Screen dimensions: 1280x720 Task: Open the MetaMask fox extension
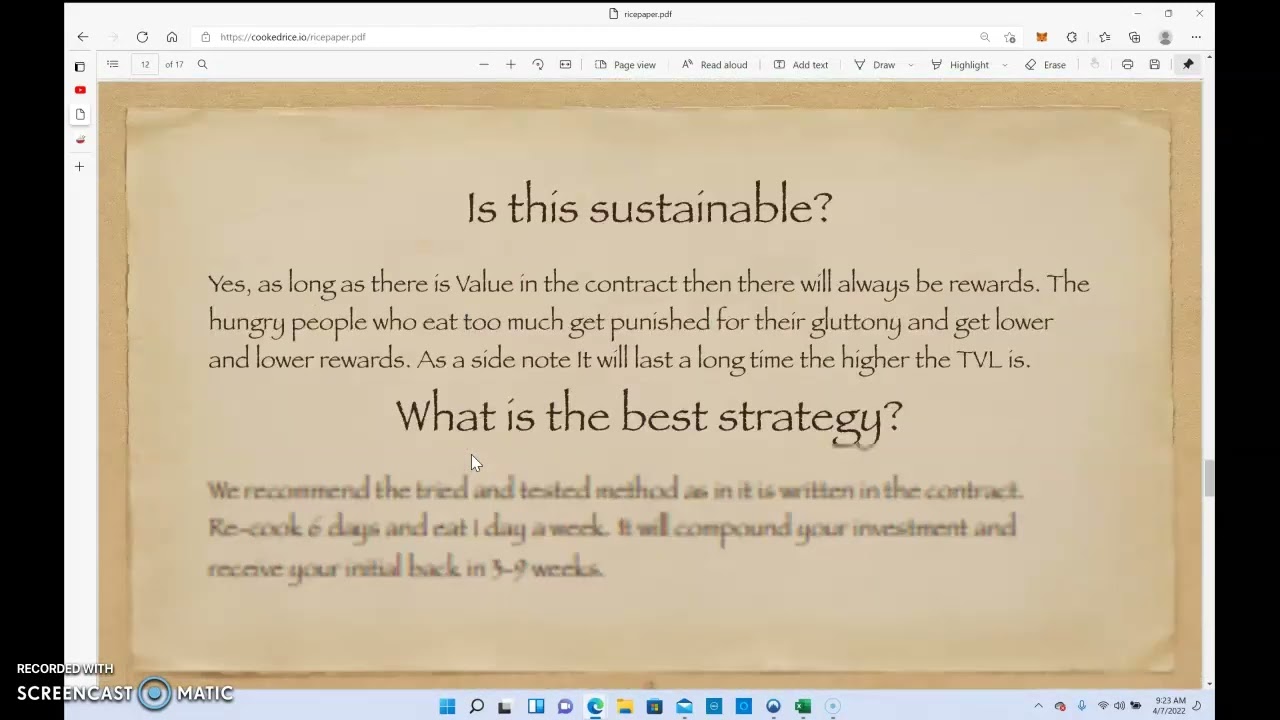(x=1041, y=37)
